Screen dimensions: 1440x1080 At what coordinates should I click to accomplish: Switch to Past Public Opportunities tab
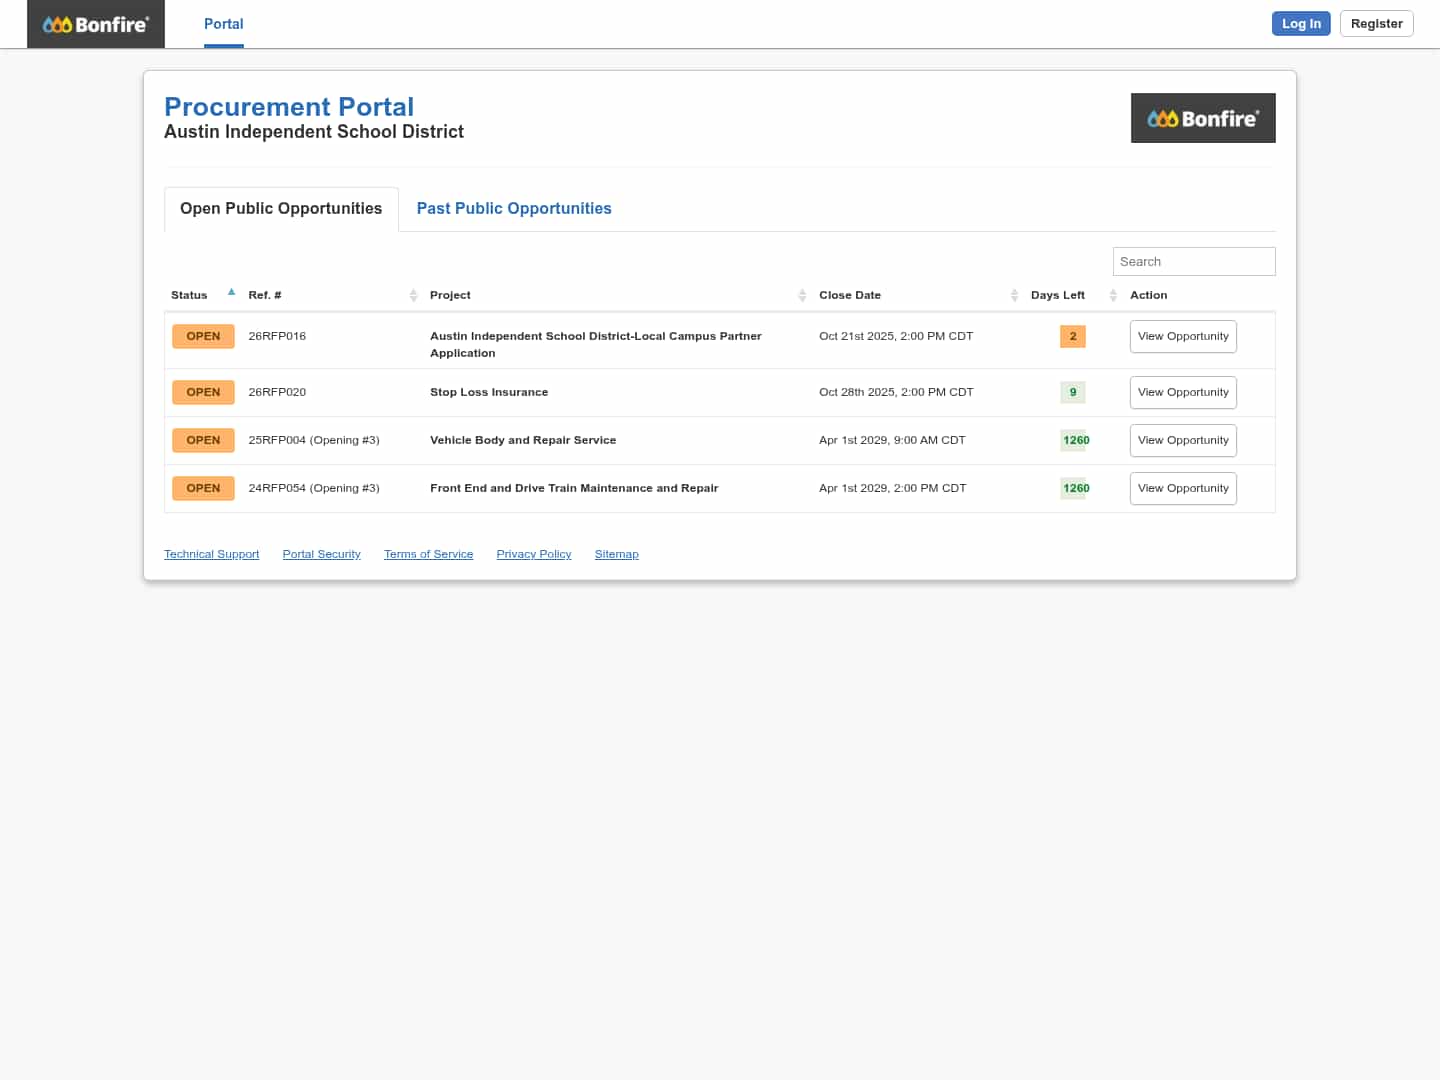point(513,208)
